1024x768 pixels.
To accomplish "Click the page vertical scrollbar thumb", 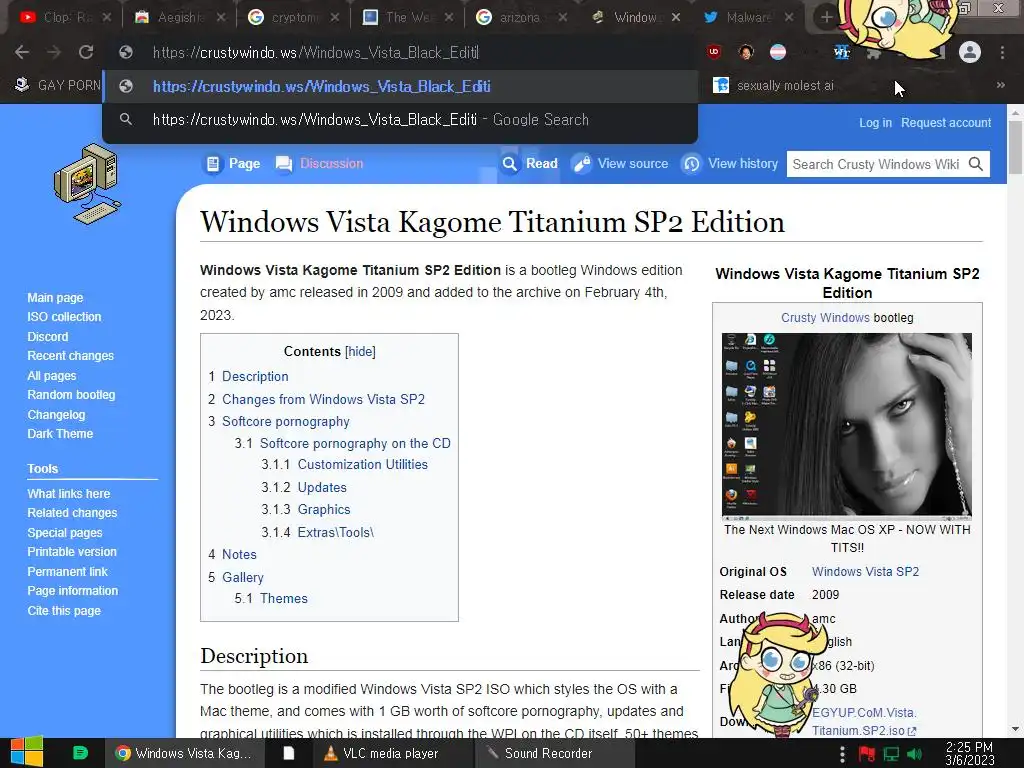I will pyautogui.click(x=1015, y=147).
